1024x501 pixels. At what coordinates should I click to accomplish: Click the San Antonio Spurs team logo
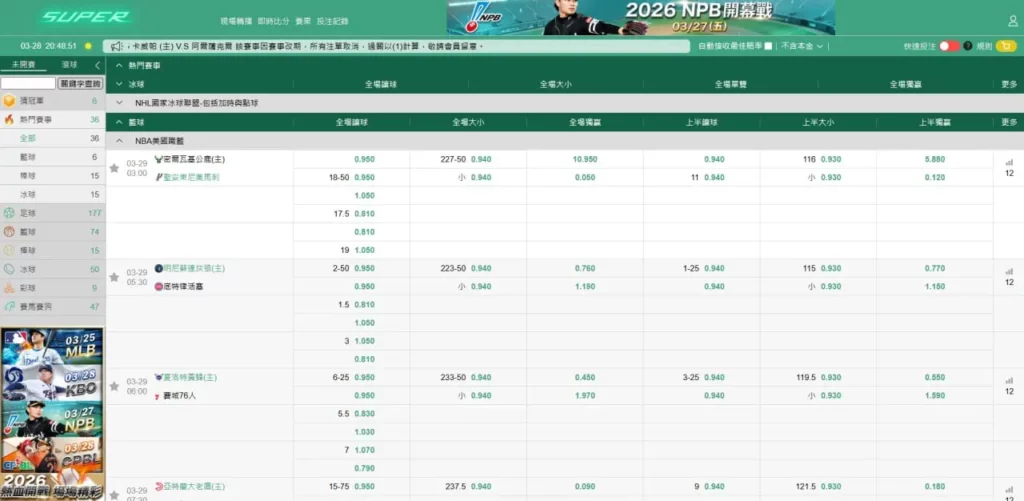158,177
